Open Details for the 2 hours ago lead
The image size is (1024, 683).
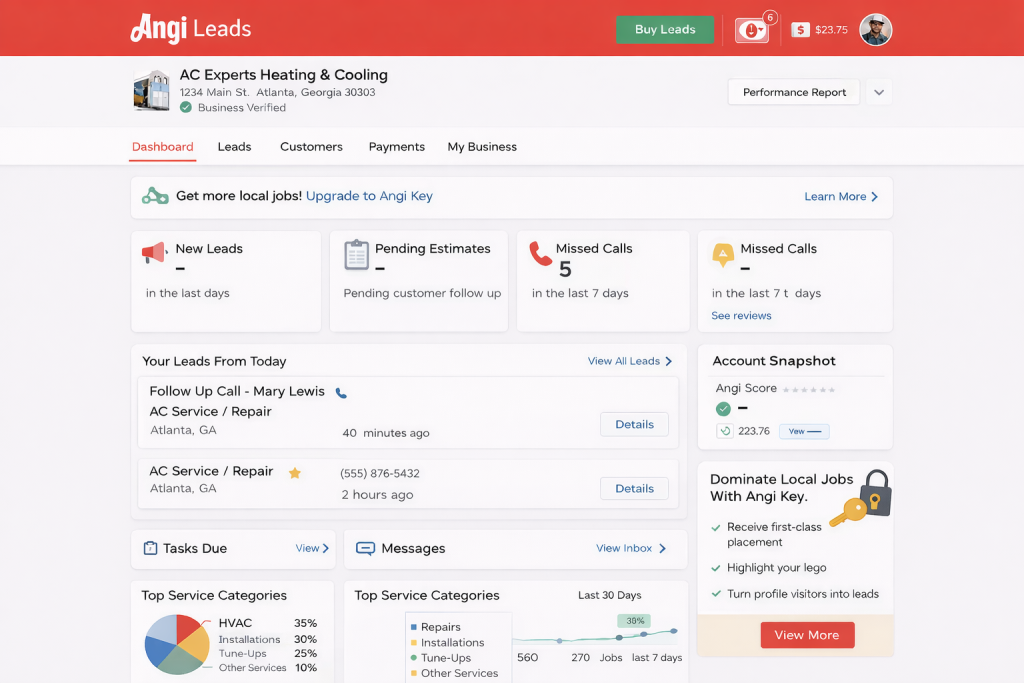[x=634, y=488]
